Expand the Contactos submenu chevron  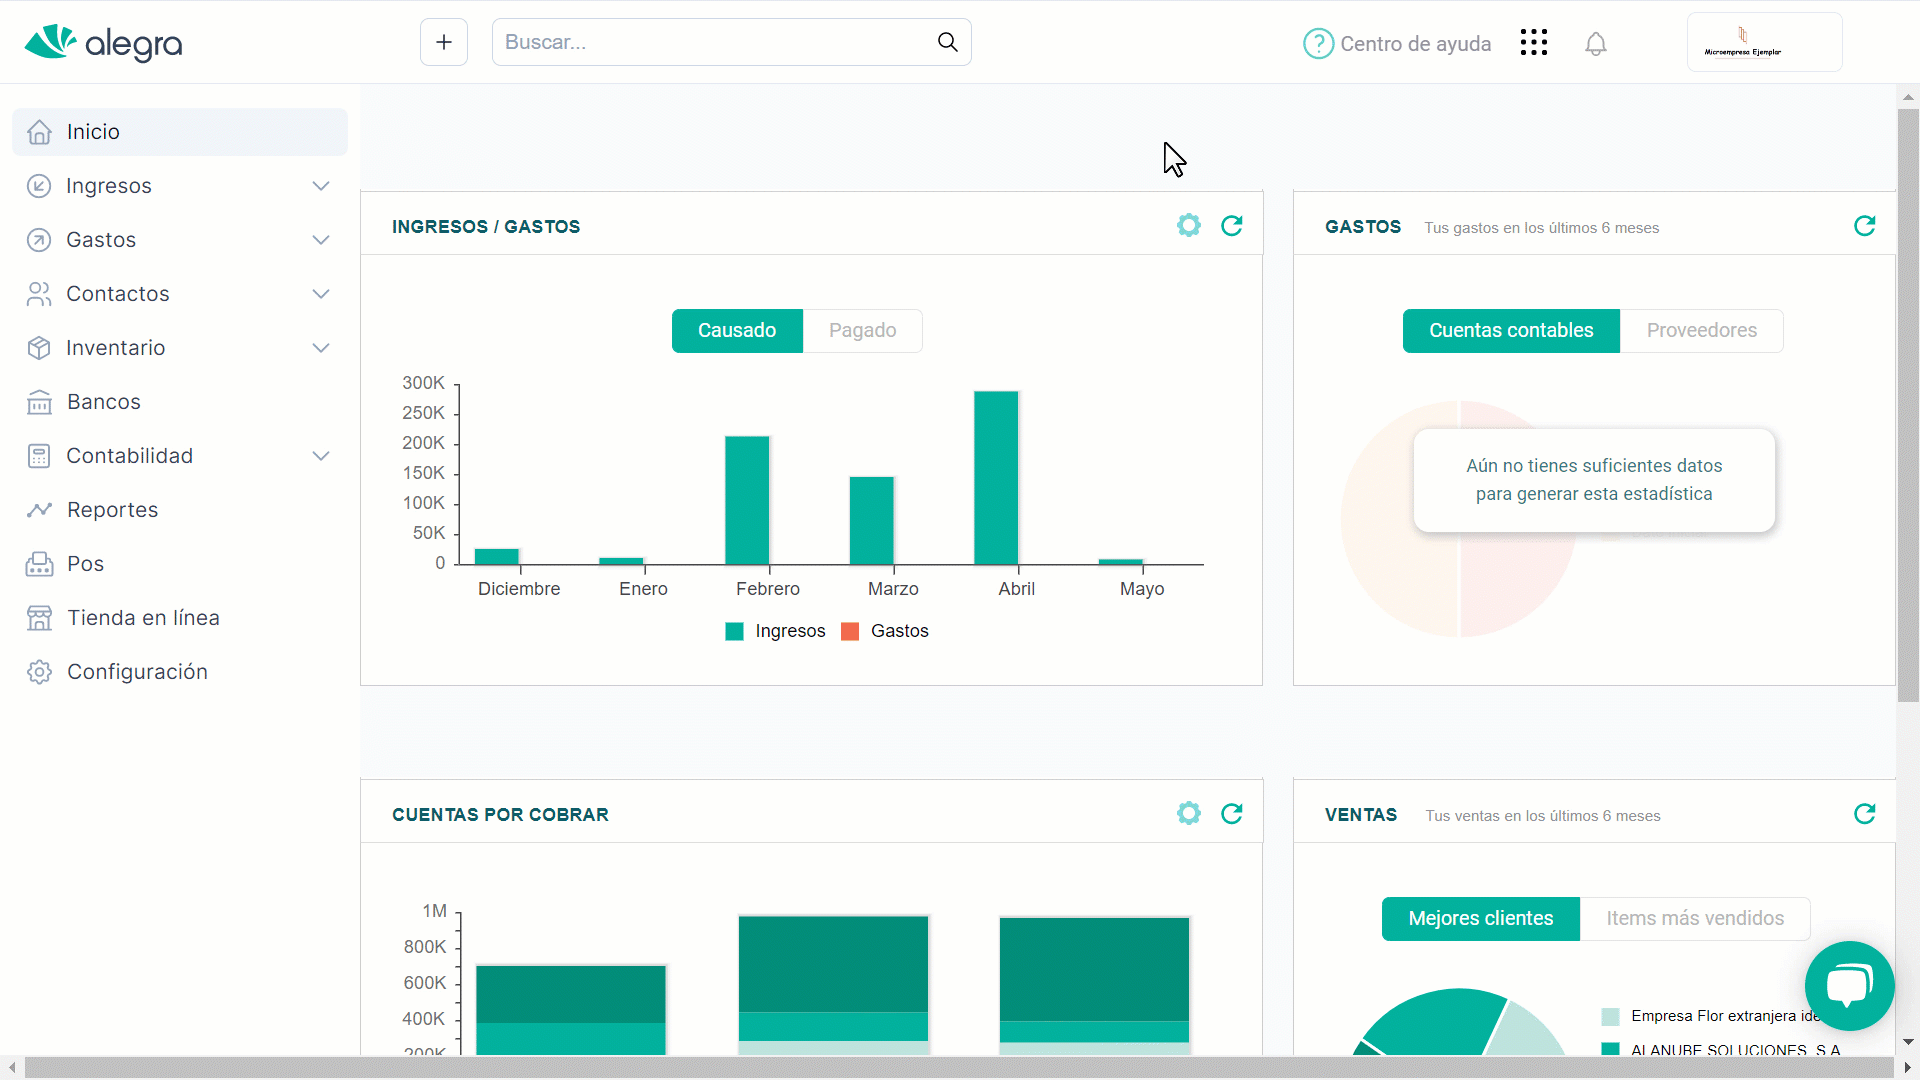[321, 294]
